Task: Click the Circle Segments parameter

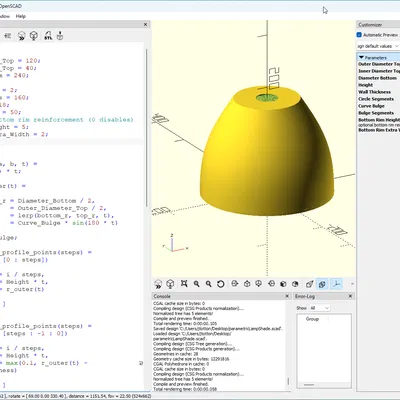Action: tap(376, 99)
